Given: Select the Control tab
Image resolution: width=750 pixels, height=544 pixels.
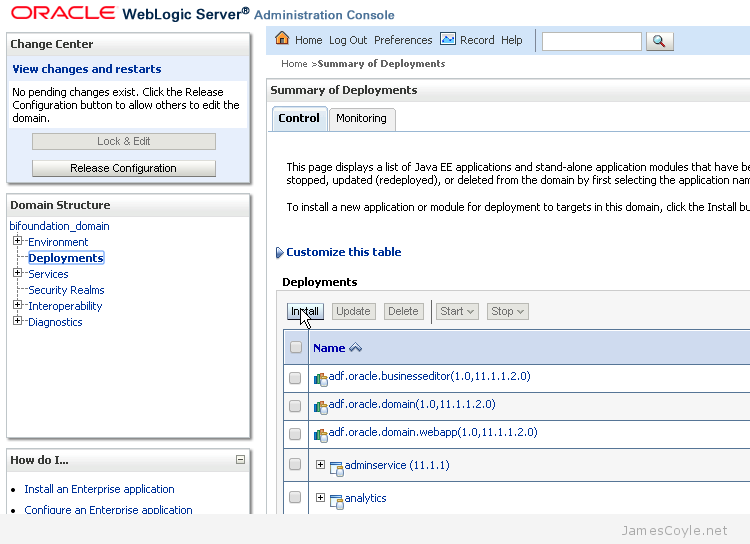Looking at the screenshot, I should click(299, 119).
